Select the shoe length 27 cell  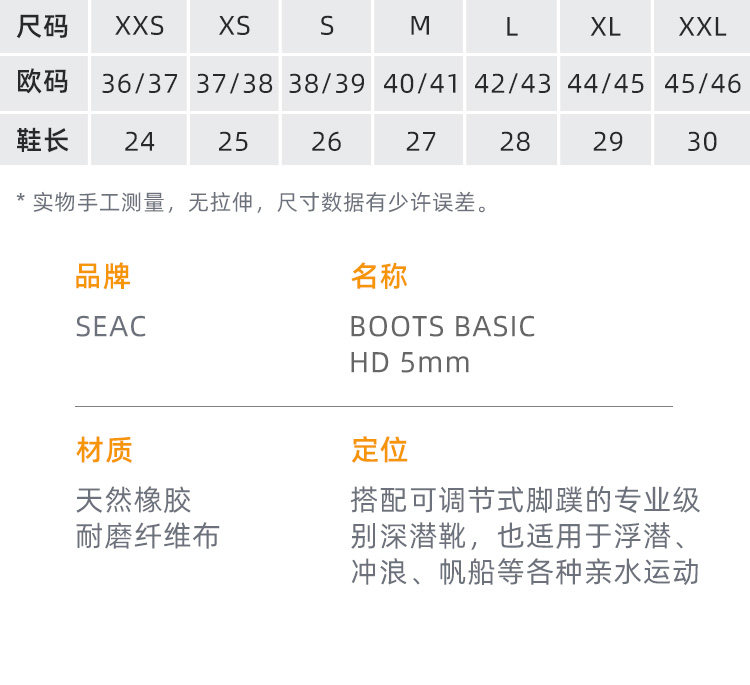tap(420, 142)
